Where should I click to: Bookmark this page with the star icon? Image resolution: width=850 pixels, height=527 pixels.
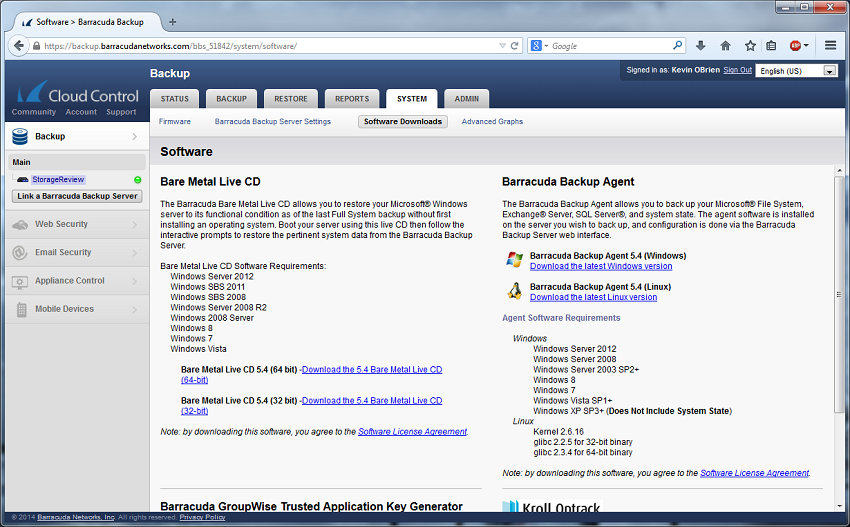click(x=750, y=46)
